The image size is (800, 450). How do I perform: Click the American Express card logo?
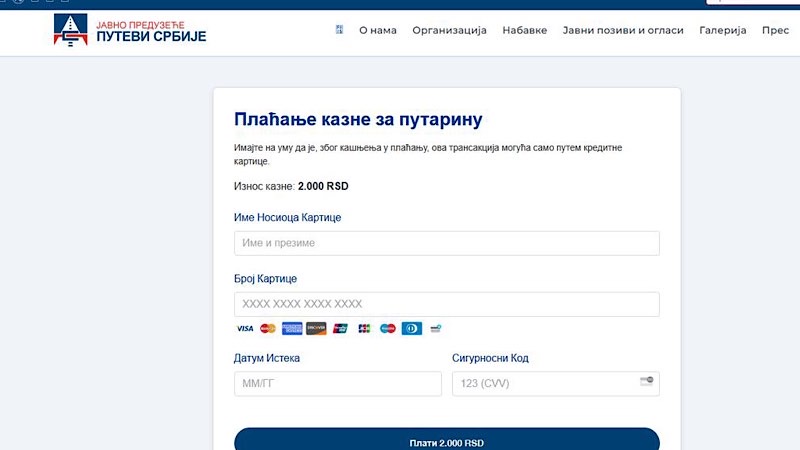pos(292,329)
